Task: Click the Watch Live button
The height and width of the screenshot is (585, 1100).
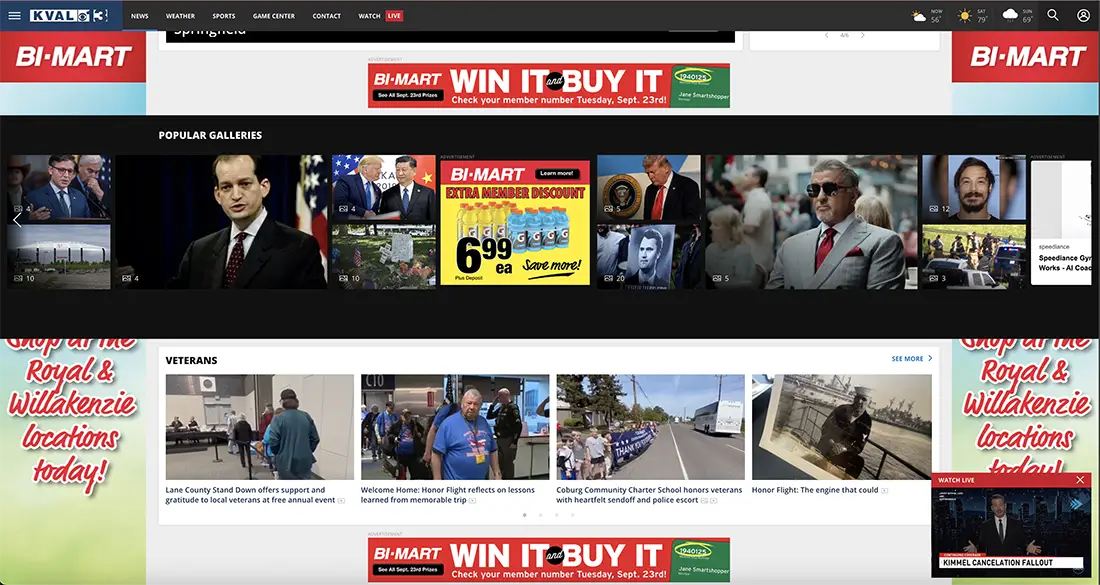Action: tap(380, 15)
